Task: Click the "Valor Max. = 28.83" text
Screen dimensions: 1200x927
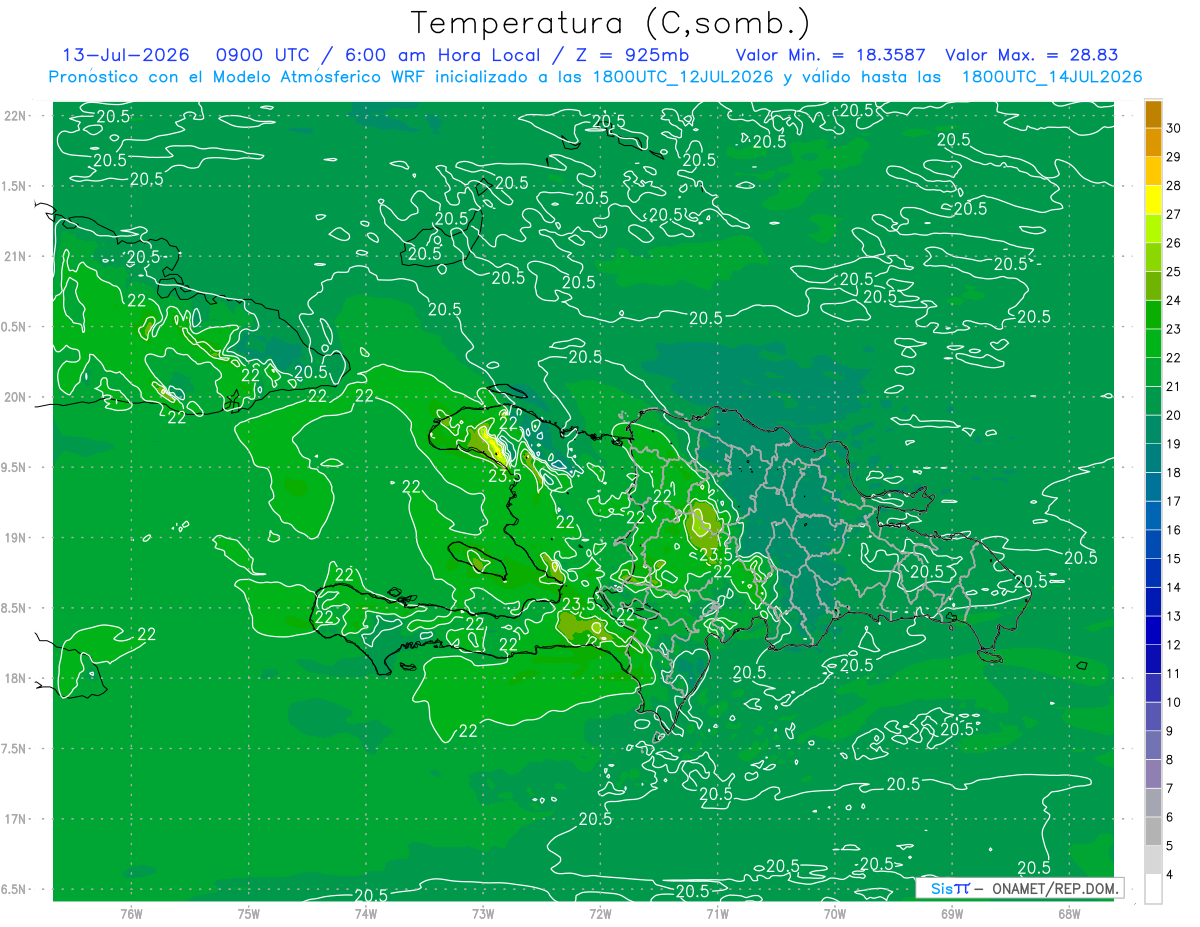Action: pos(1031,55)
